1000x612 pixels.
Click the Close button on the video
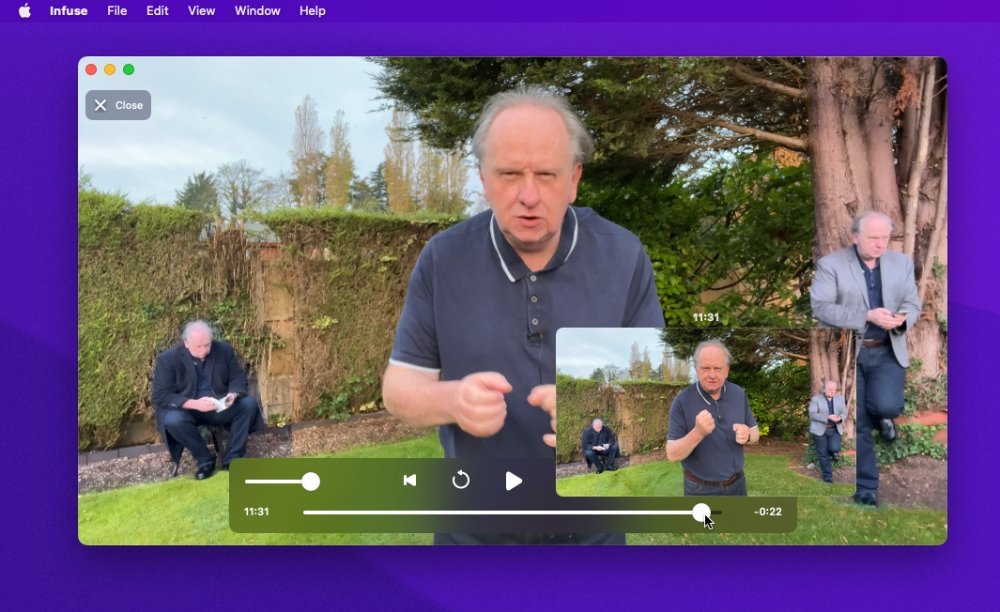tap(118, 105)
